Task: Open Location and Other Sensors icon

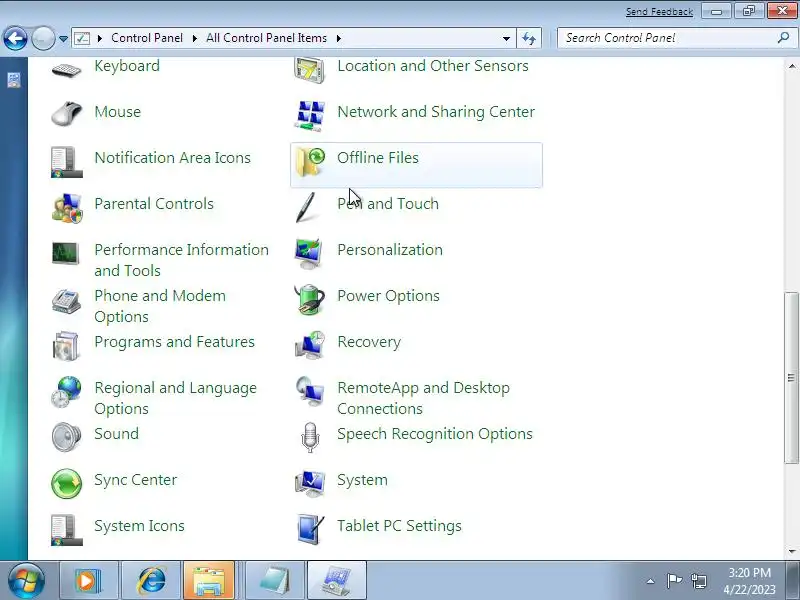Action: click(x=309, y=70)
